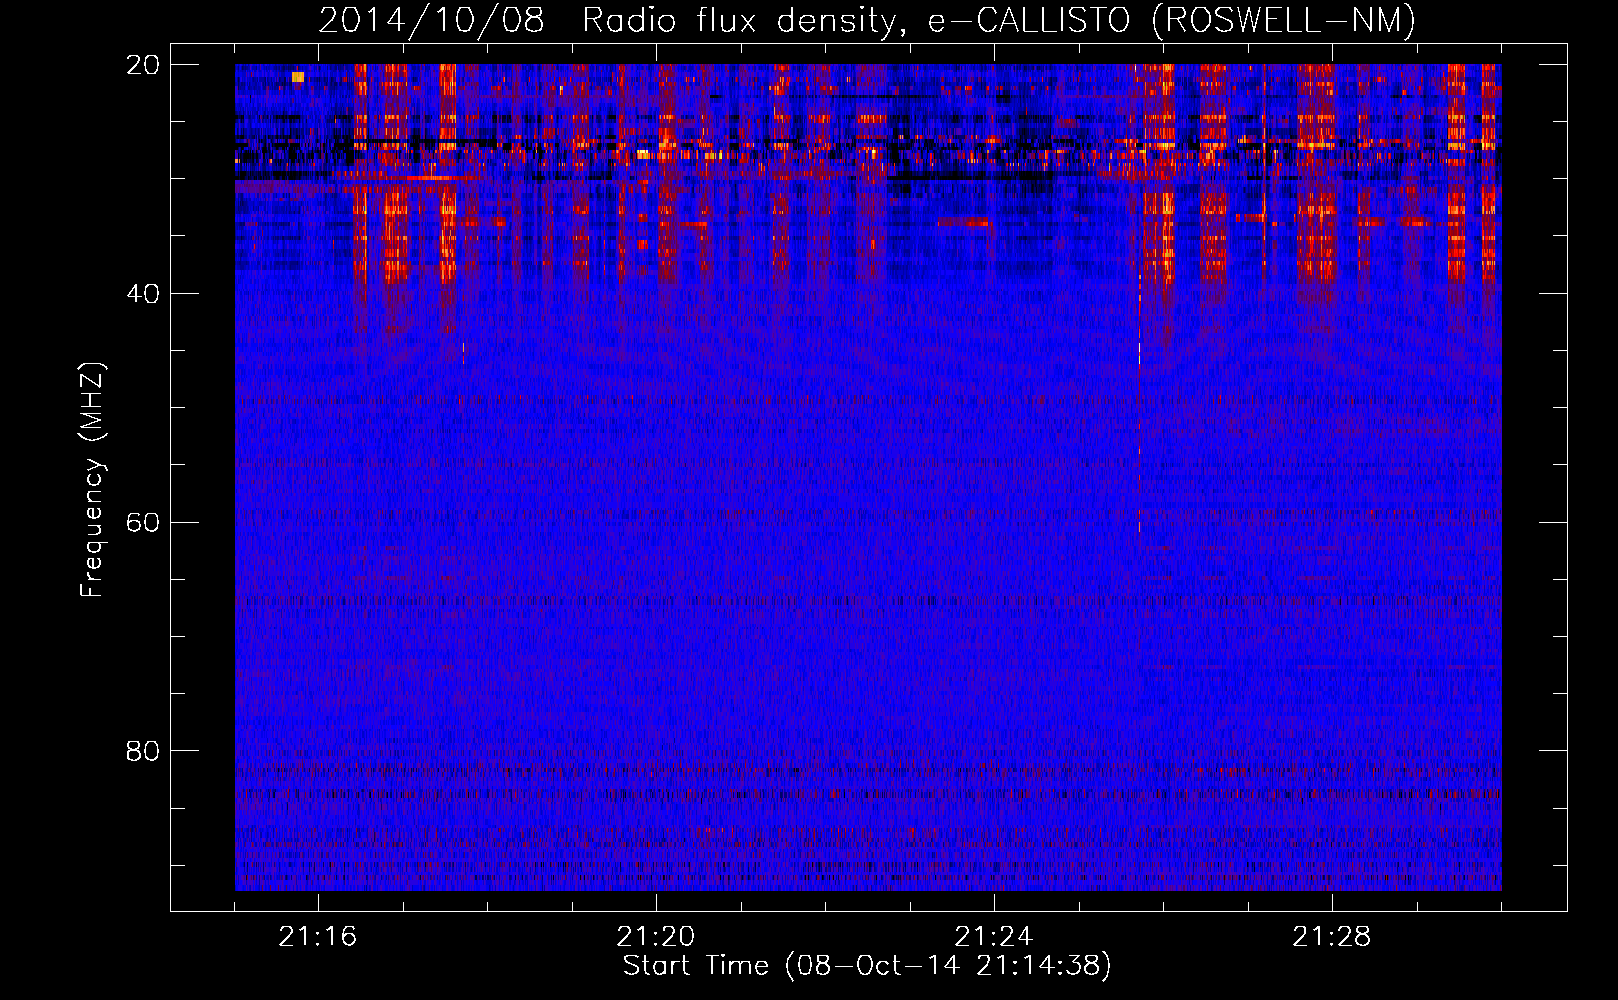Image resolution: width=1618 pixels, height=1000 pixels.
Task: Click the 21:16 time tick label
Action: 318,937
